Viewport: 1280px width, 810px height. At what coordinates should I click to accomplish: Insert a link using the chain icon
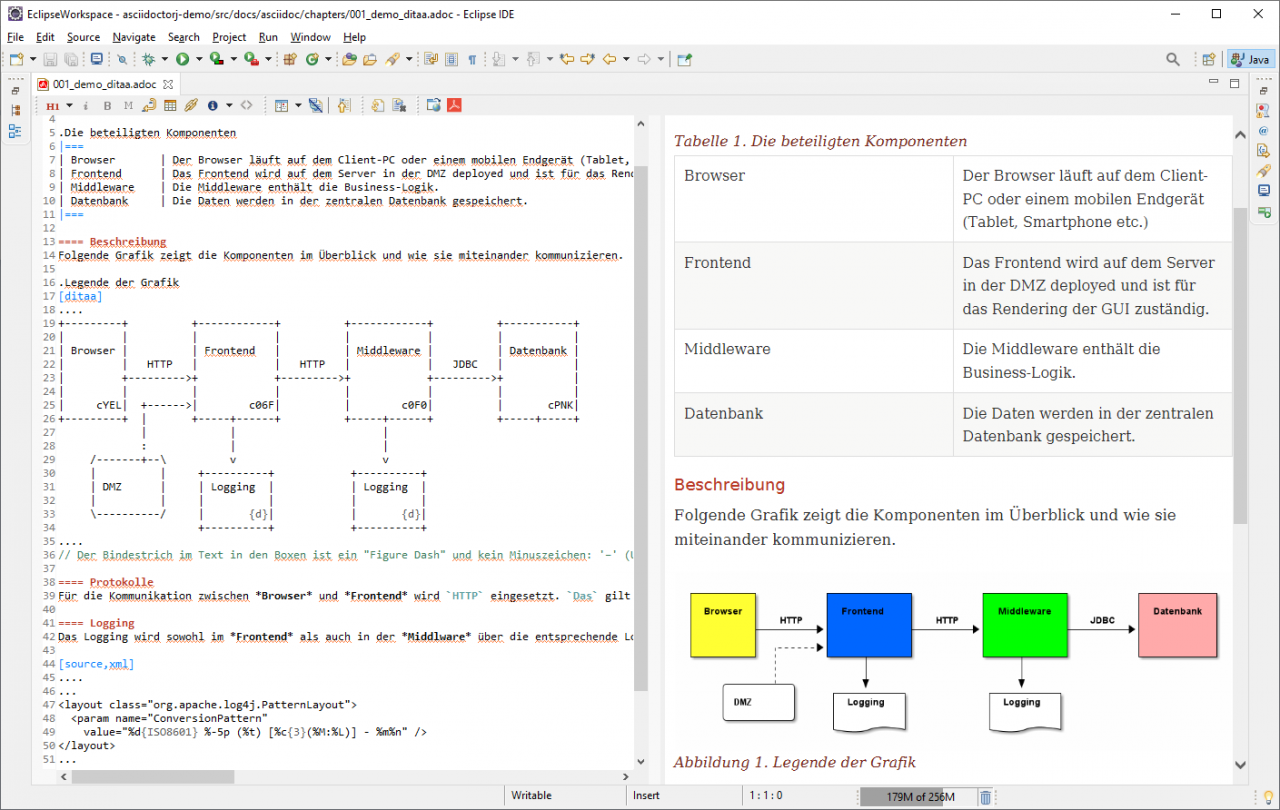pyautogui.click(x=191, y=105)
